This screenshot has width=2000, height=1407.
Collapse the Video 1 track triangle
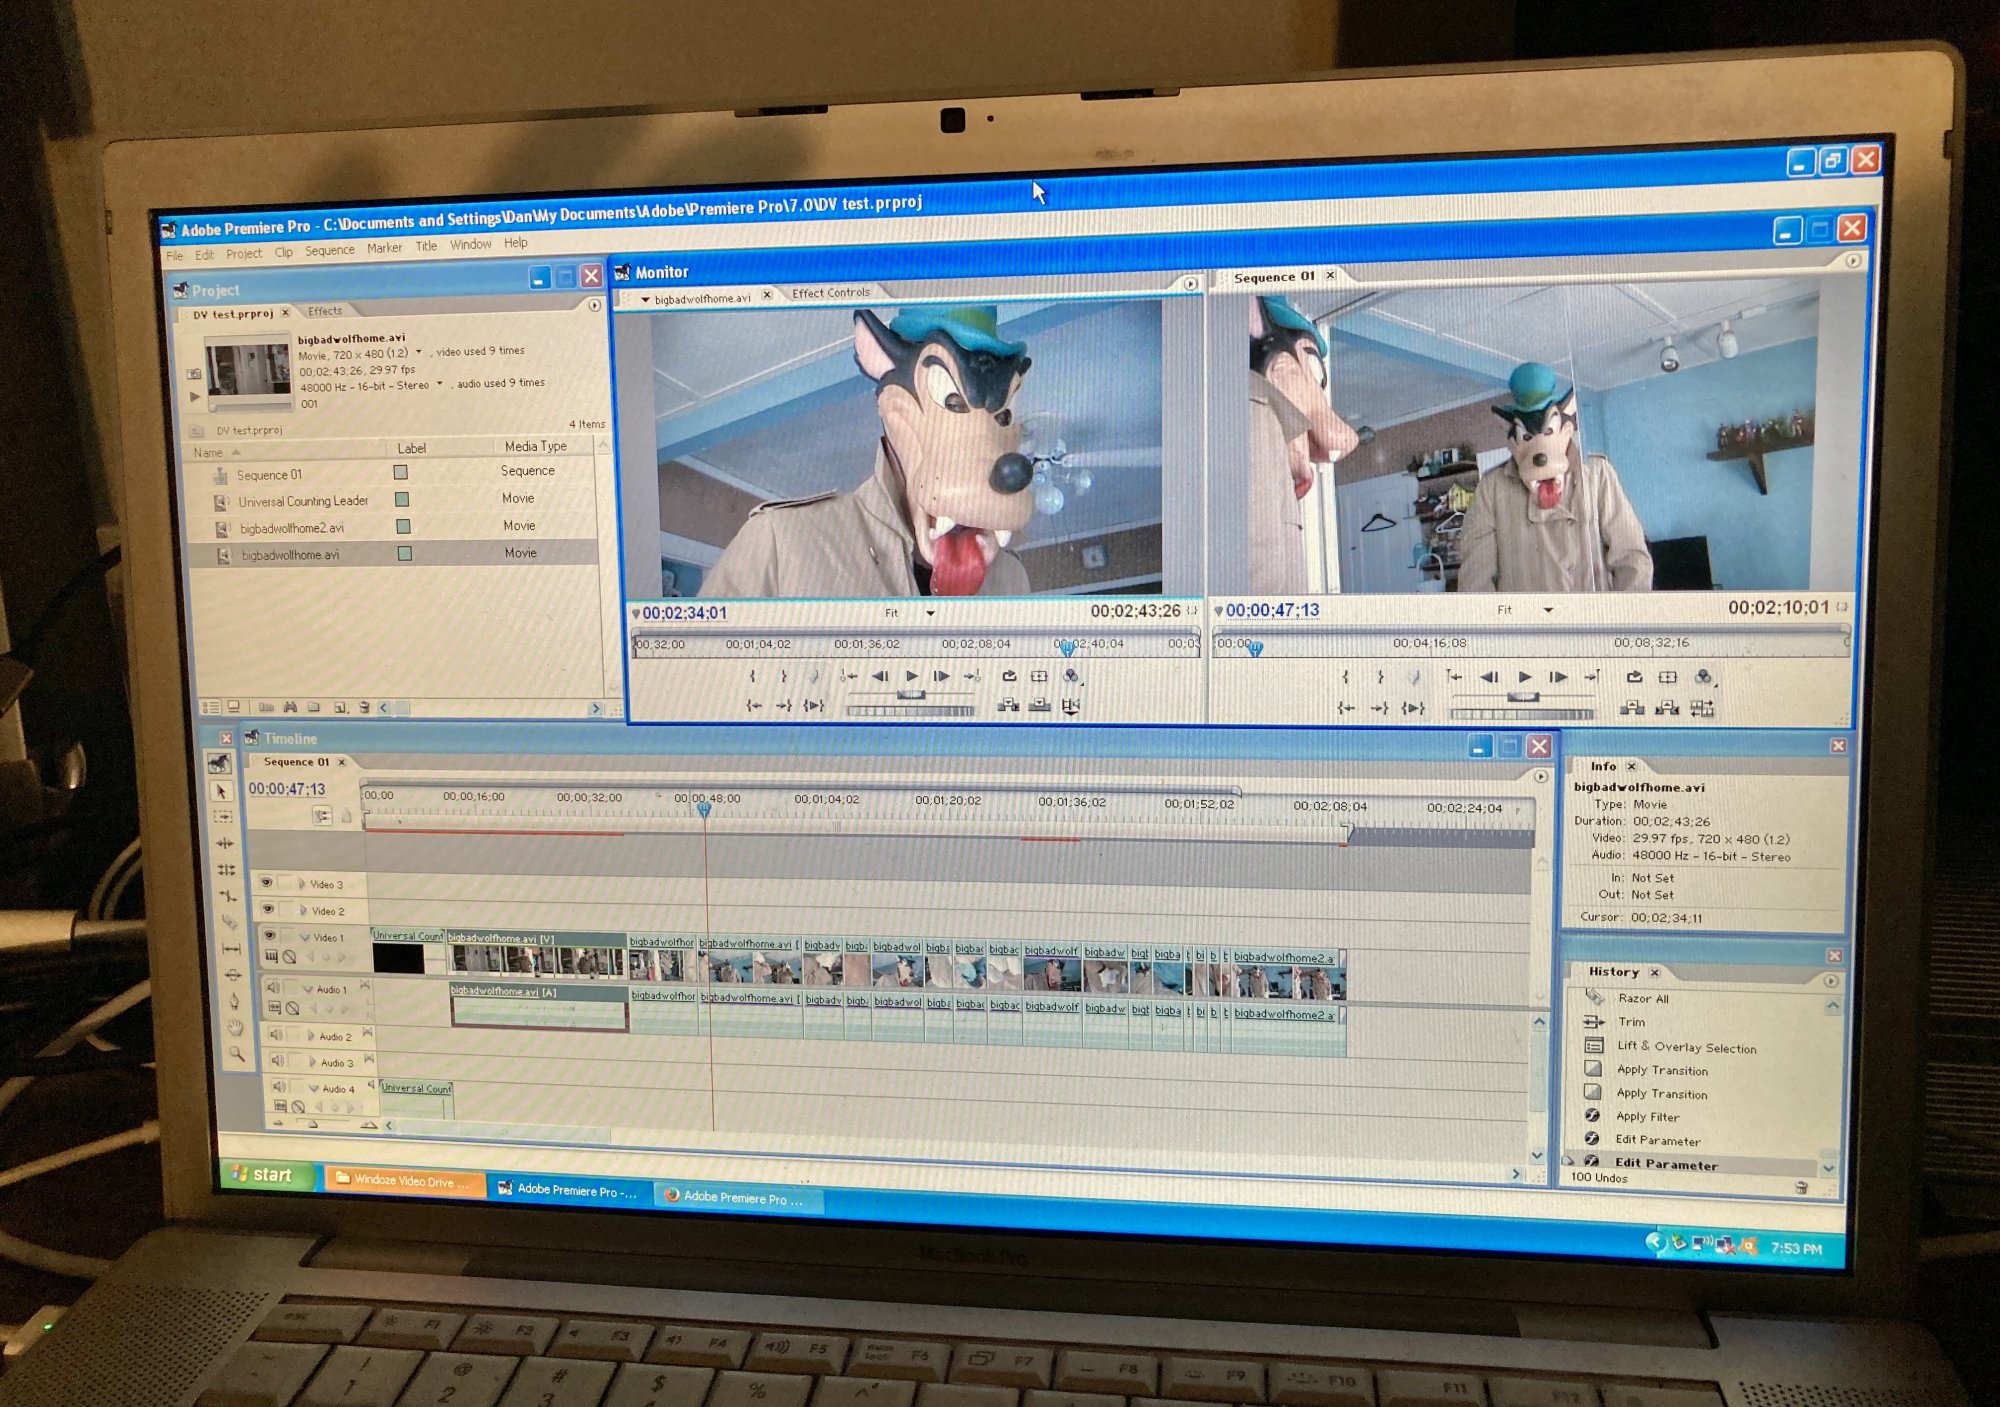point(305,937)
